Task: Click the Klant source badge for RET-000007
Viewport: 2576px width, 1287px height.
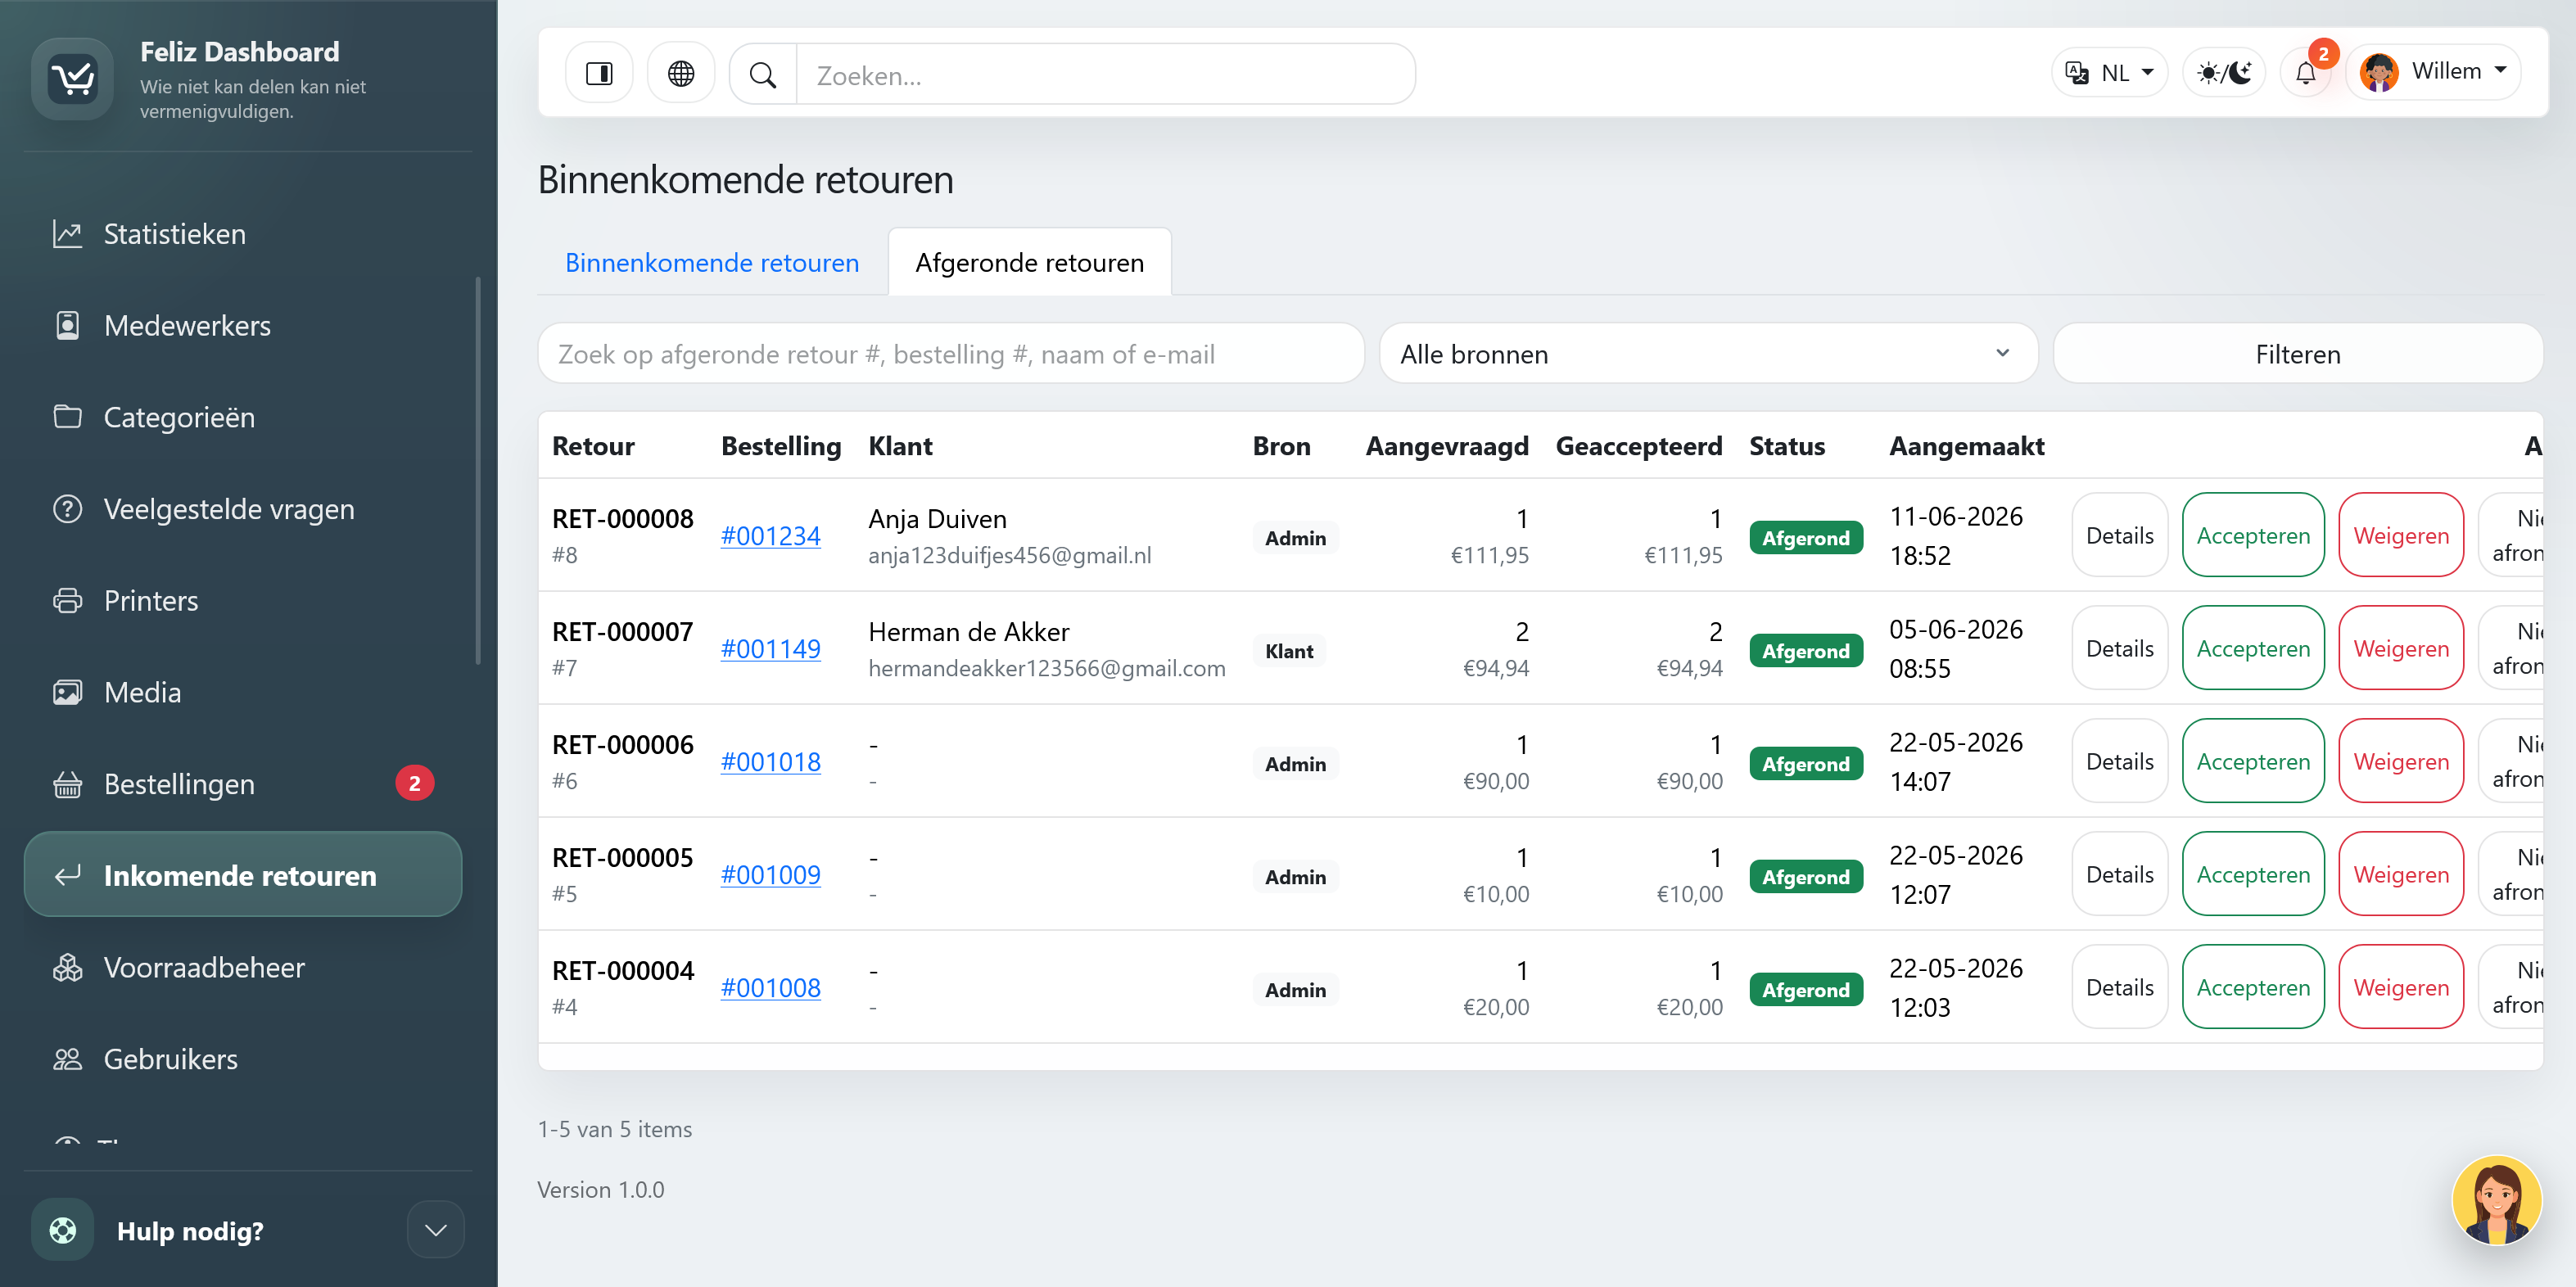Action: (x=1289, y=651)
